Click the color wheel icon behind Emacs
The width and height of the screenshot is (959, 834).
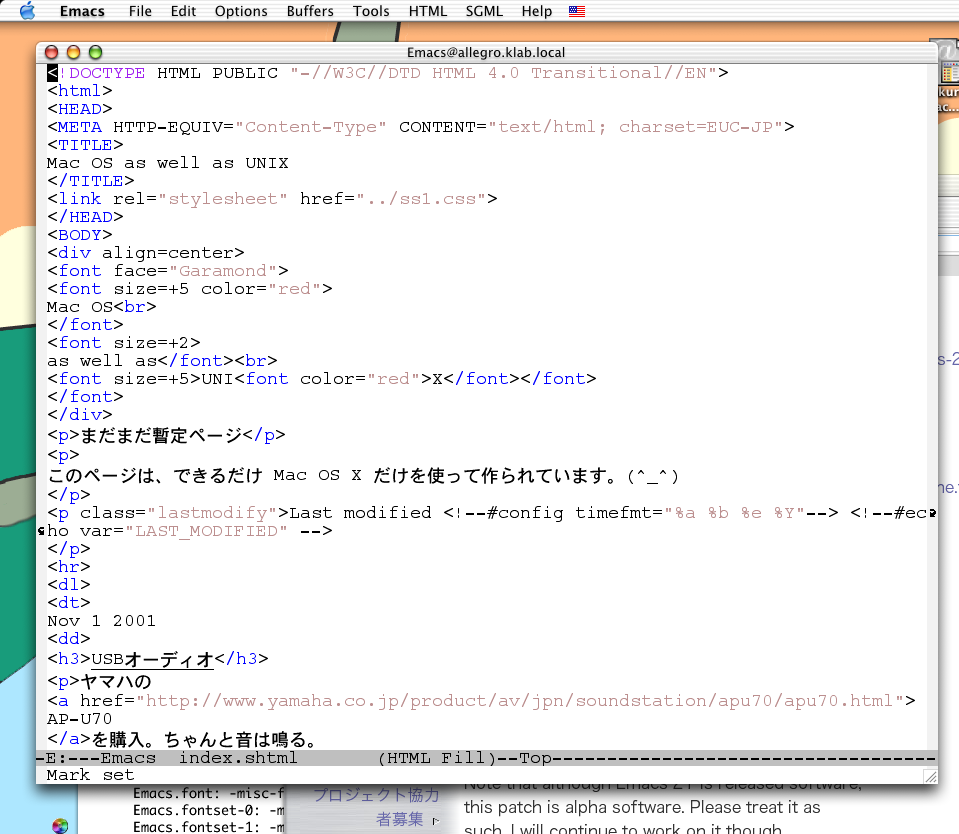coord(60,825)
